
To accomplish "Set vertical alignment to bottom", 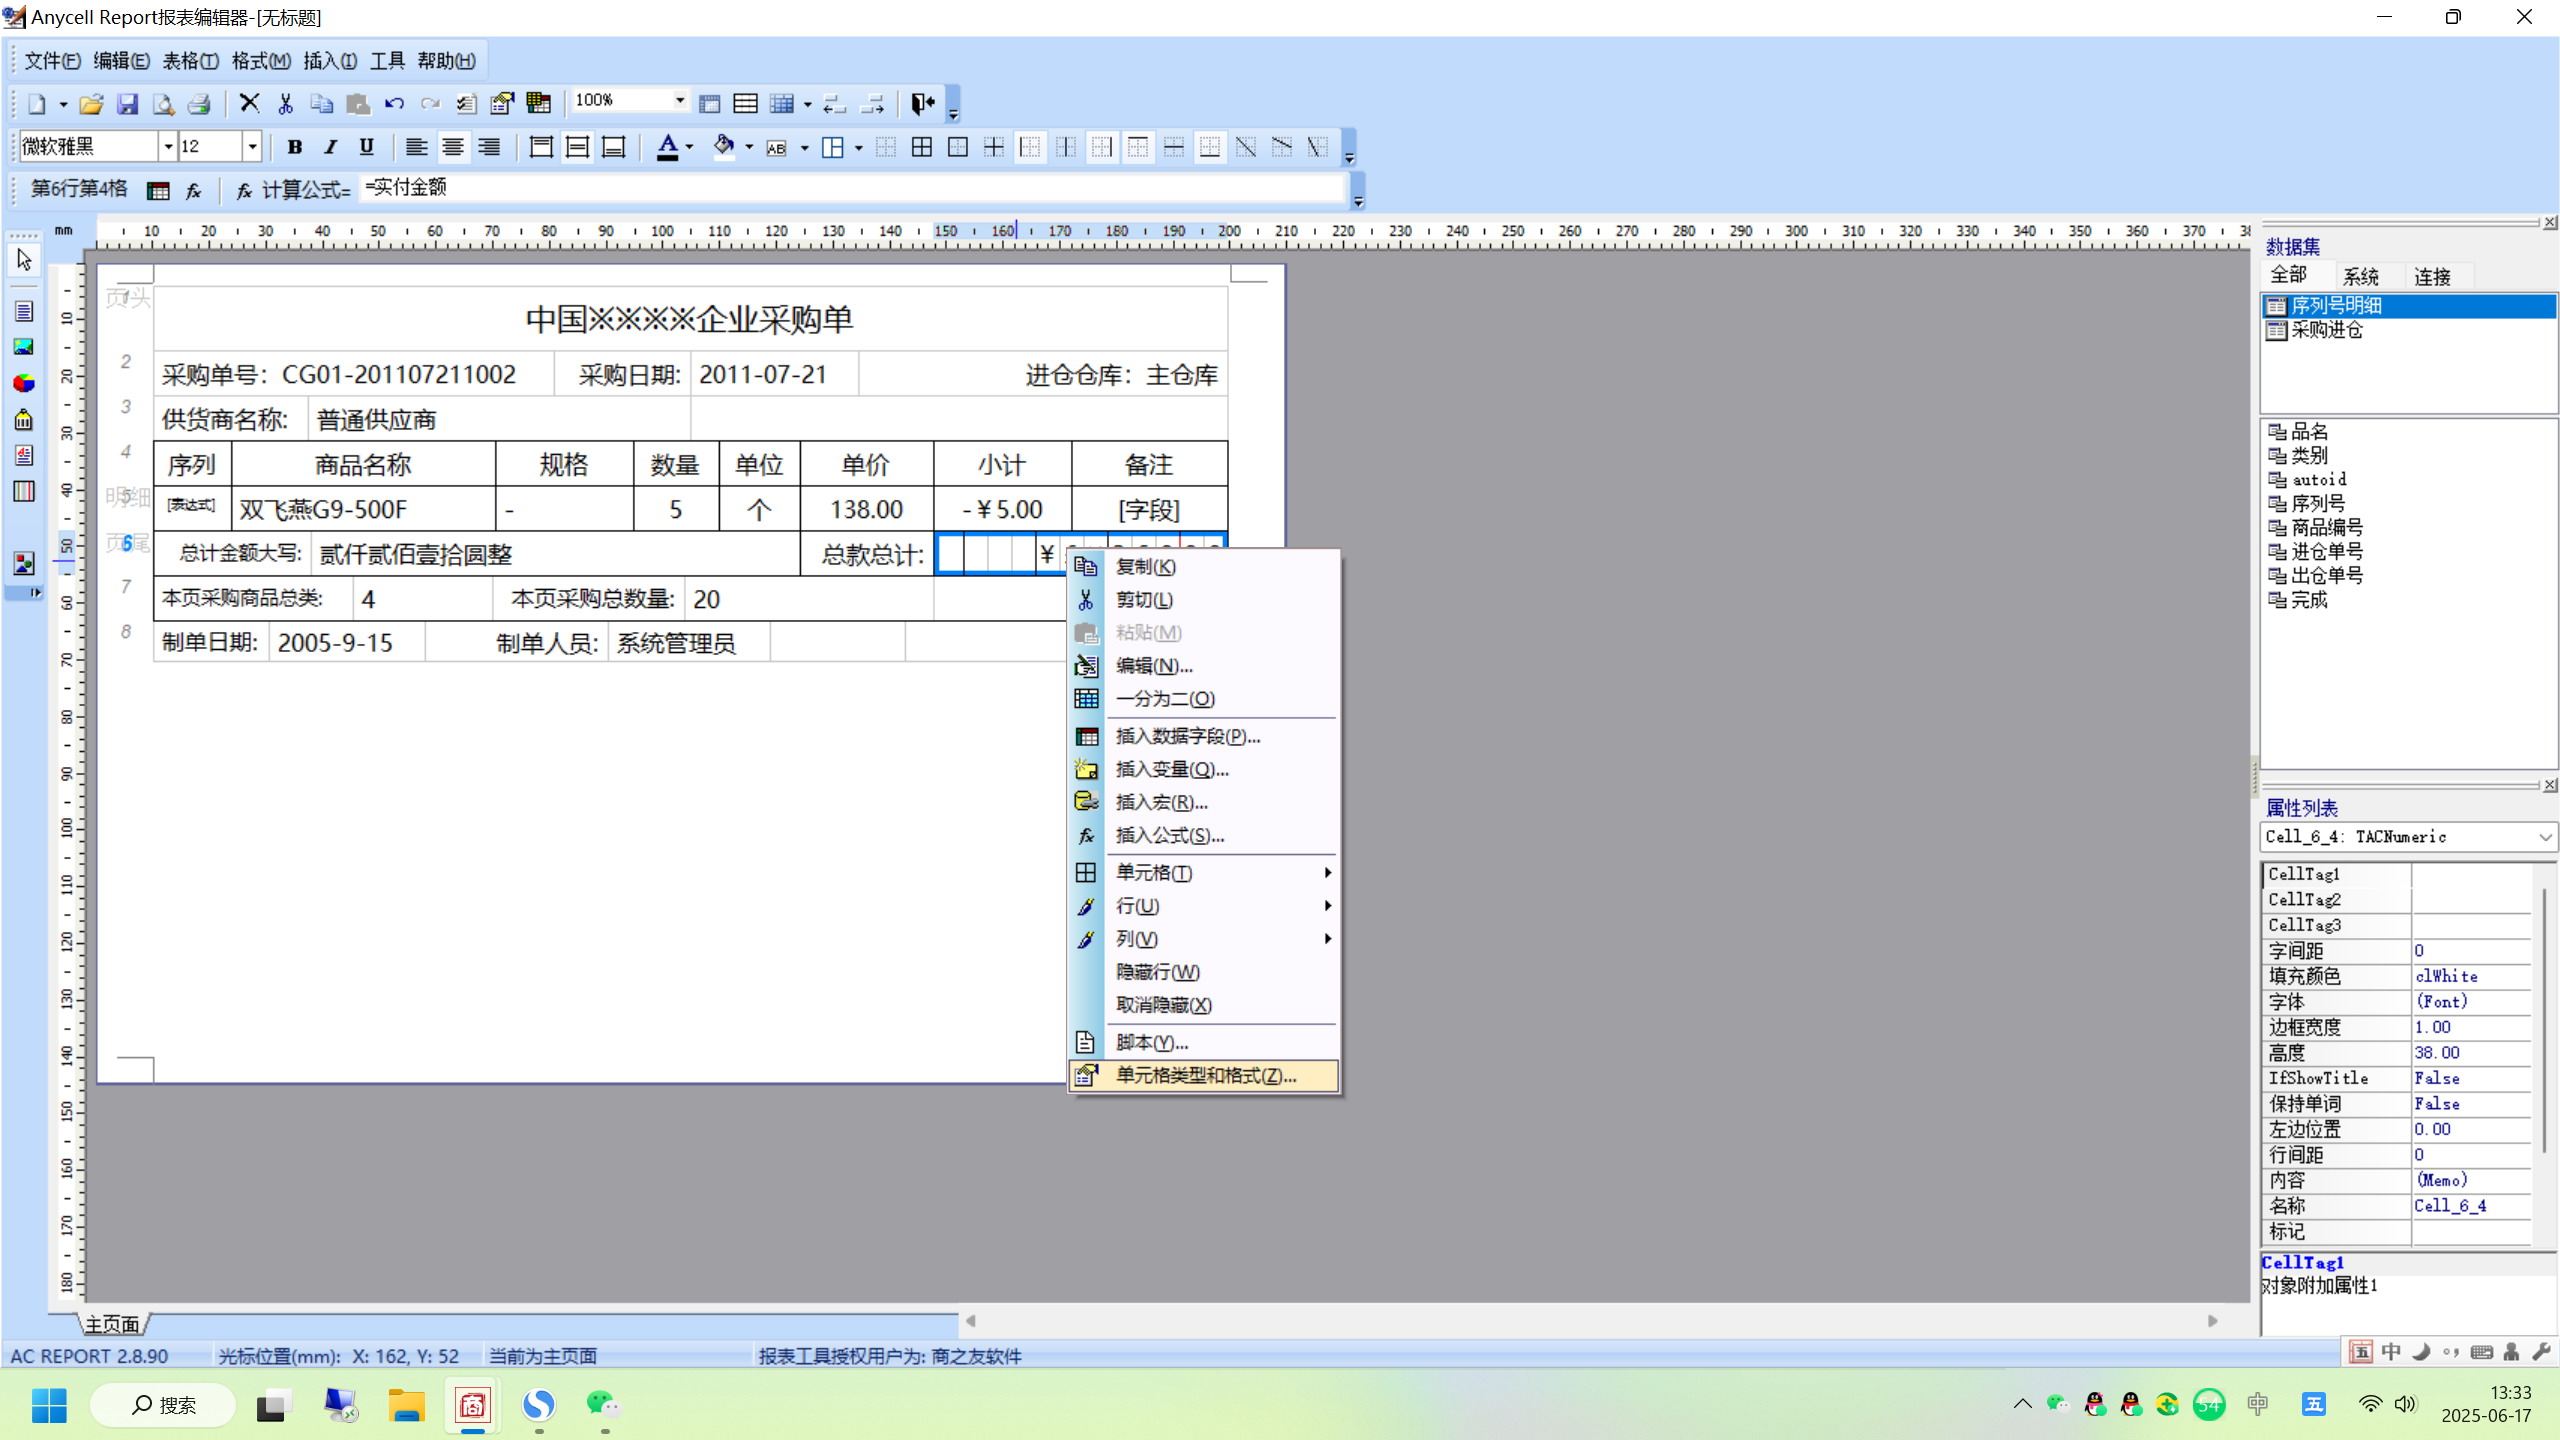I will (x=613, y=148).
